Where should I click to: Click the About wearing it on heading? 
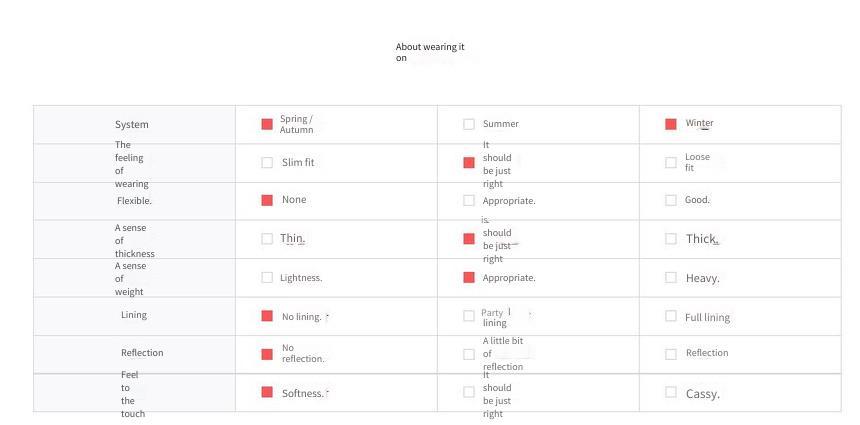[x=430, y=52]
